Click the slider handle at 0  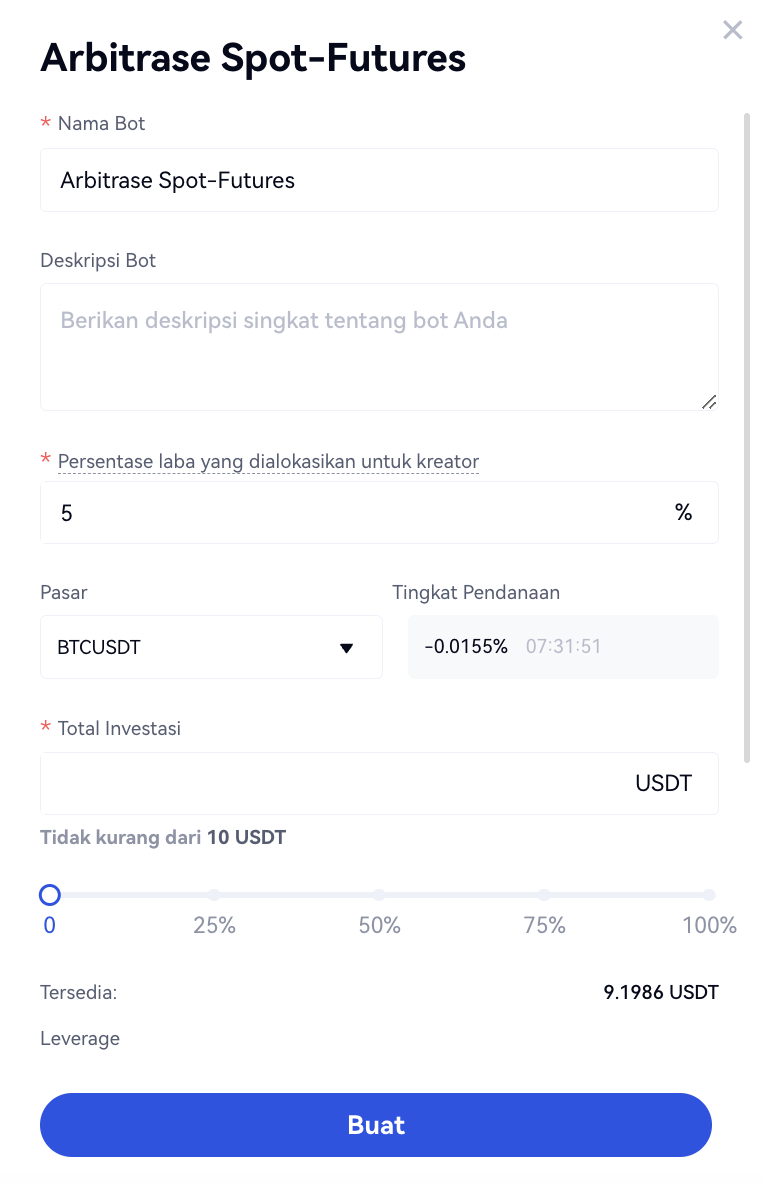point(50,895)
